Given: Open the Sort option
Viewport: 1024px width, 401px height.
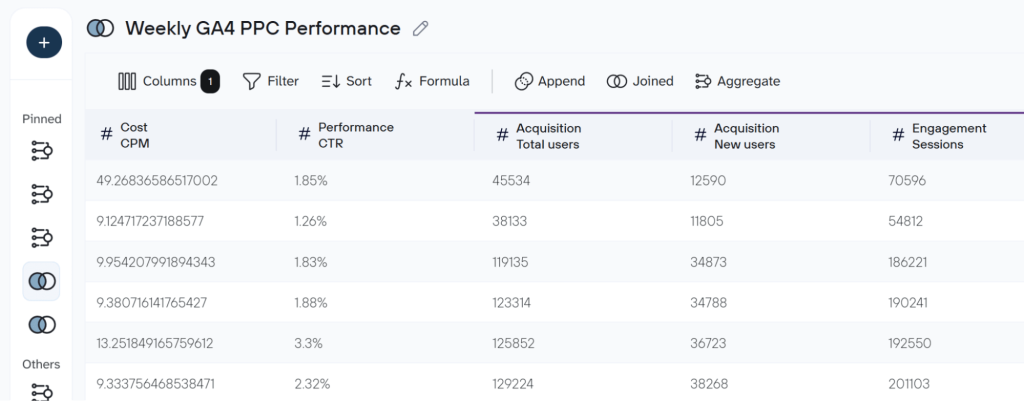Looking at the screenshot, I should click(x=346, y=81).
